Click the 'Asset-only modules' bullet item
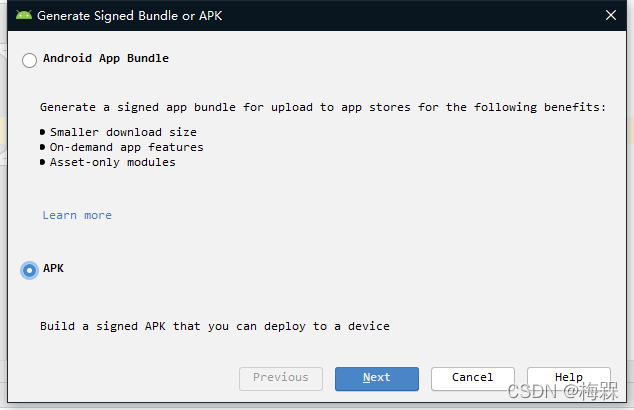This screenshot has height=410, width=634. [x=112, y=162]
